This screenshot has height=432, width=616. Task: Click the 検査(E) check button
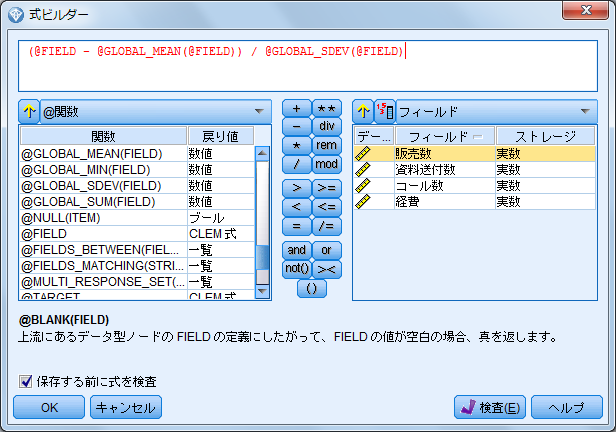coord(490,407)
